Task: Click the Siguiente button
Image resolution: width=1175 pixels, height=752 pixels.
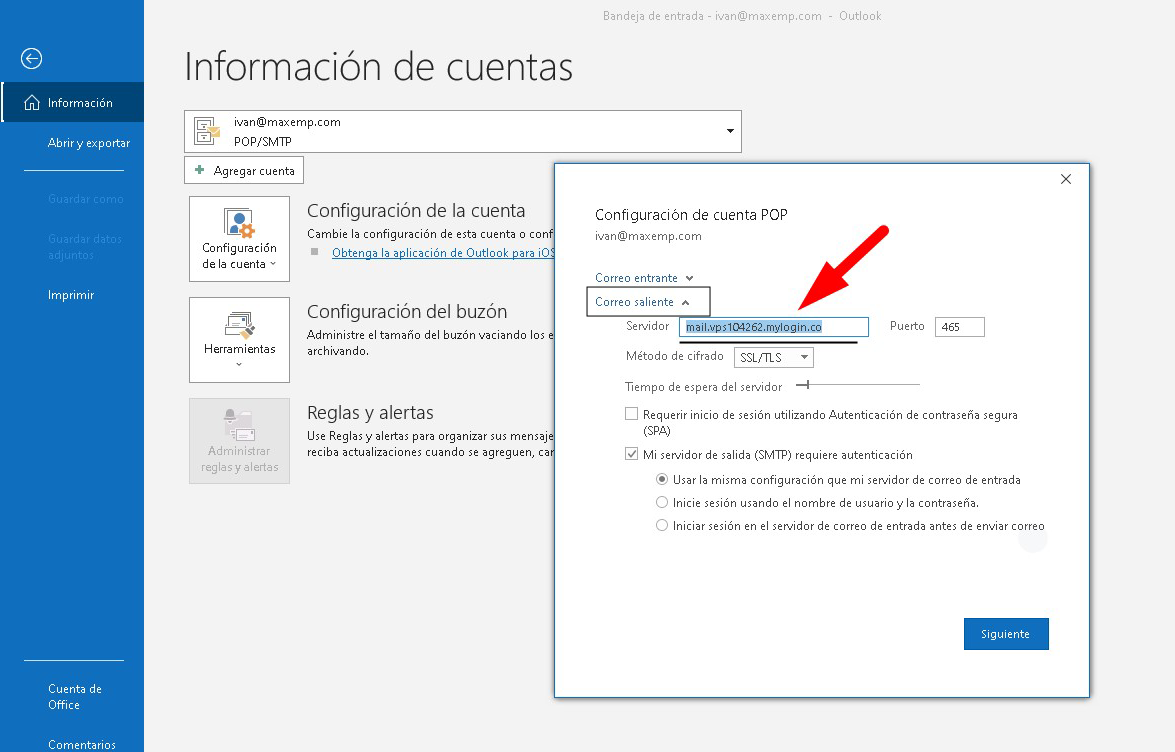Action: pos(1005,634)
